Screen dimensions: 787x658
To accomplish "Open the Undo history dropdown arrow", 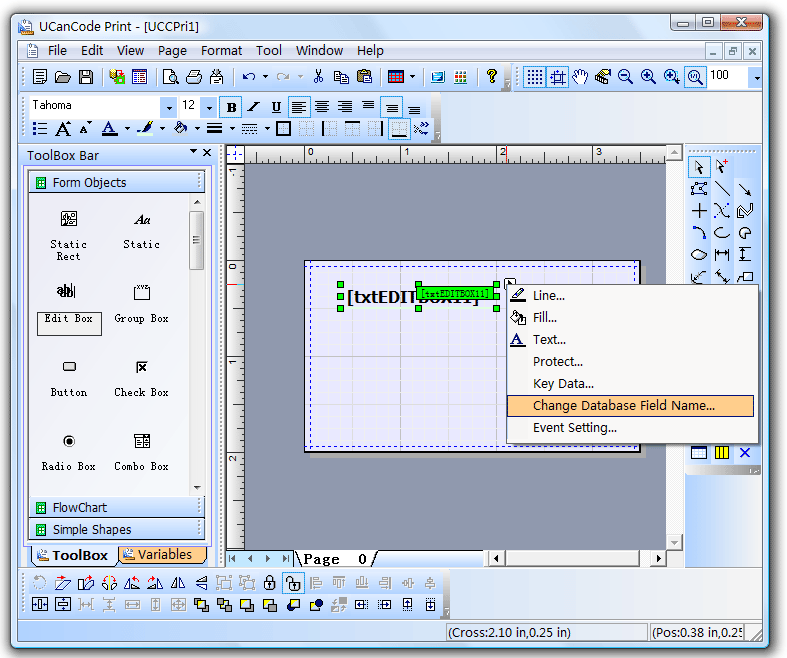I will tap(266, 77).
